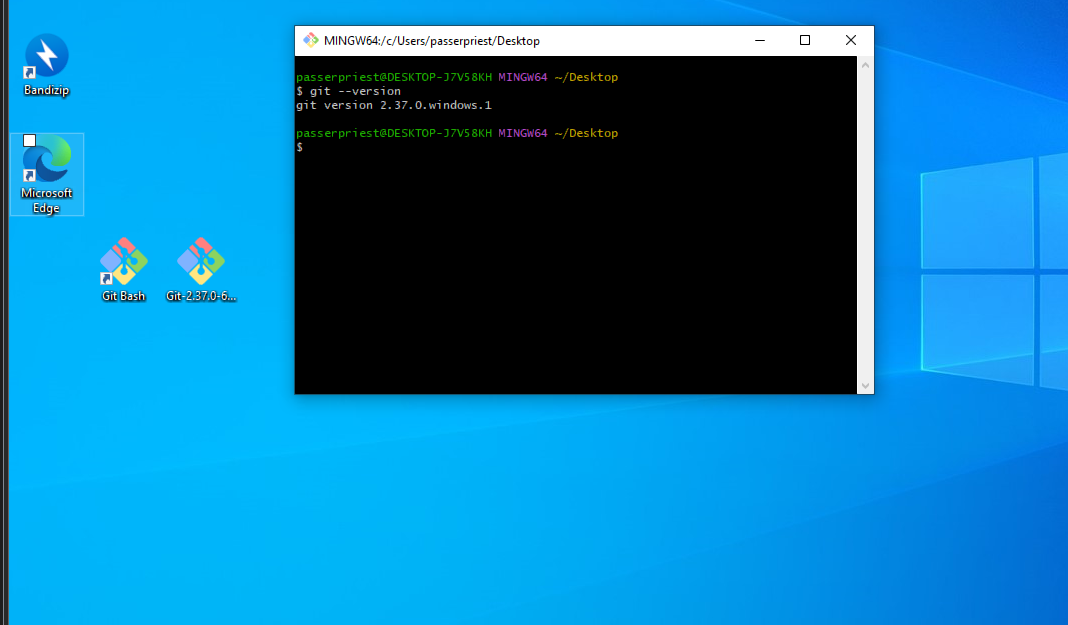Select the Microsoft Edge desktop icon
The height and width of the screenshot is (625, 1068).
(46, 161)
